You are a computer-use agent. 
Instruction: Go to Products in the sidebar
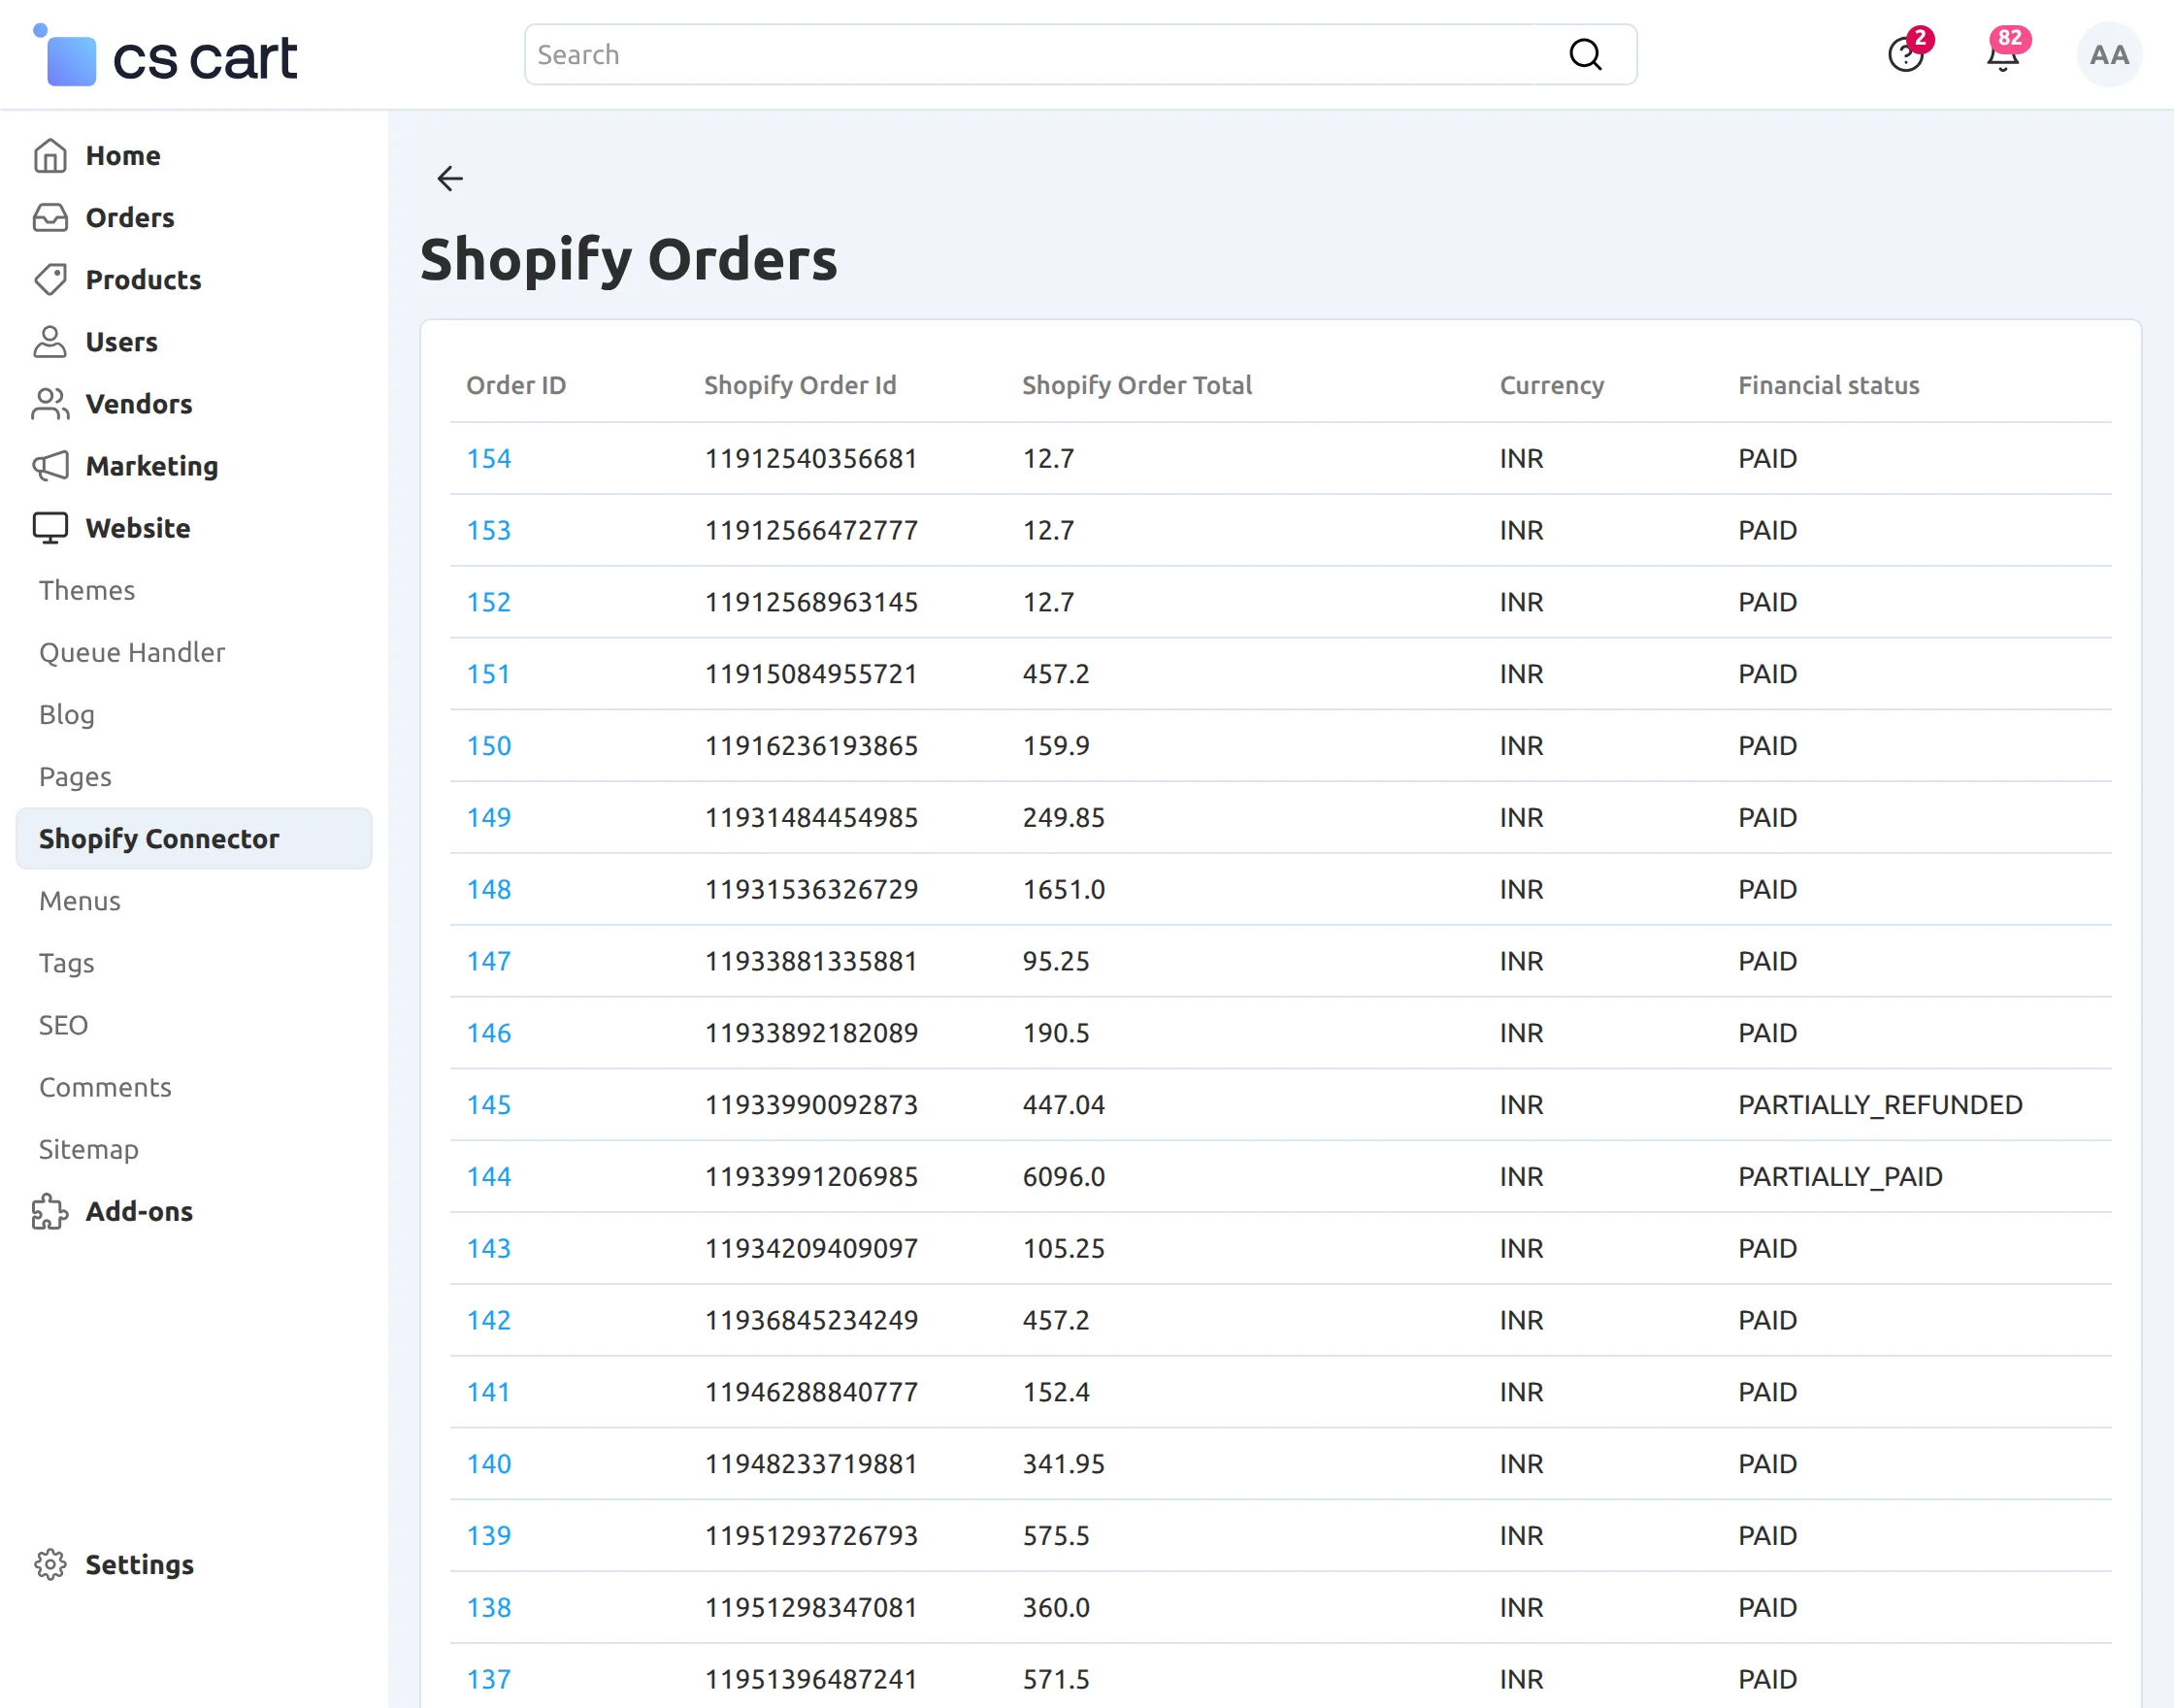click(143, 280)
